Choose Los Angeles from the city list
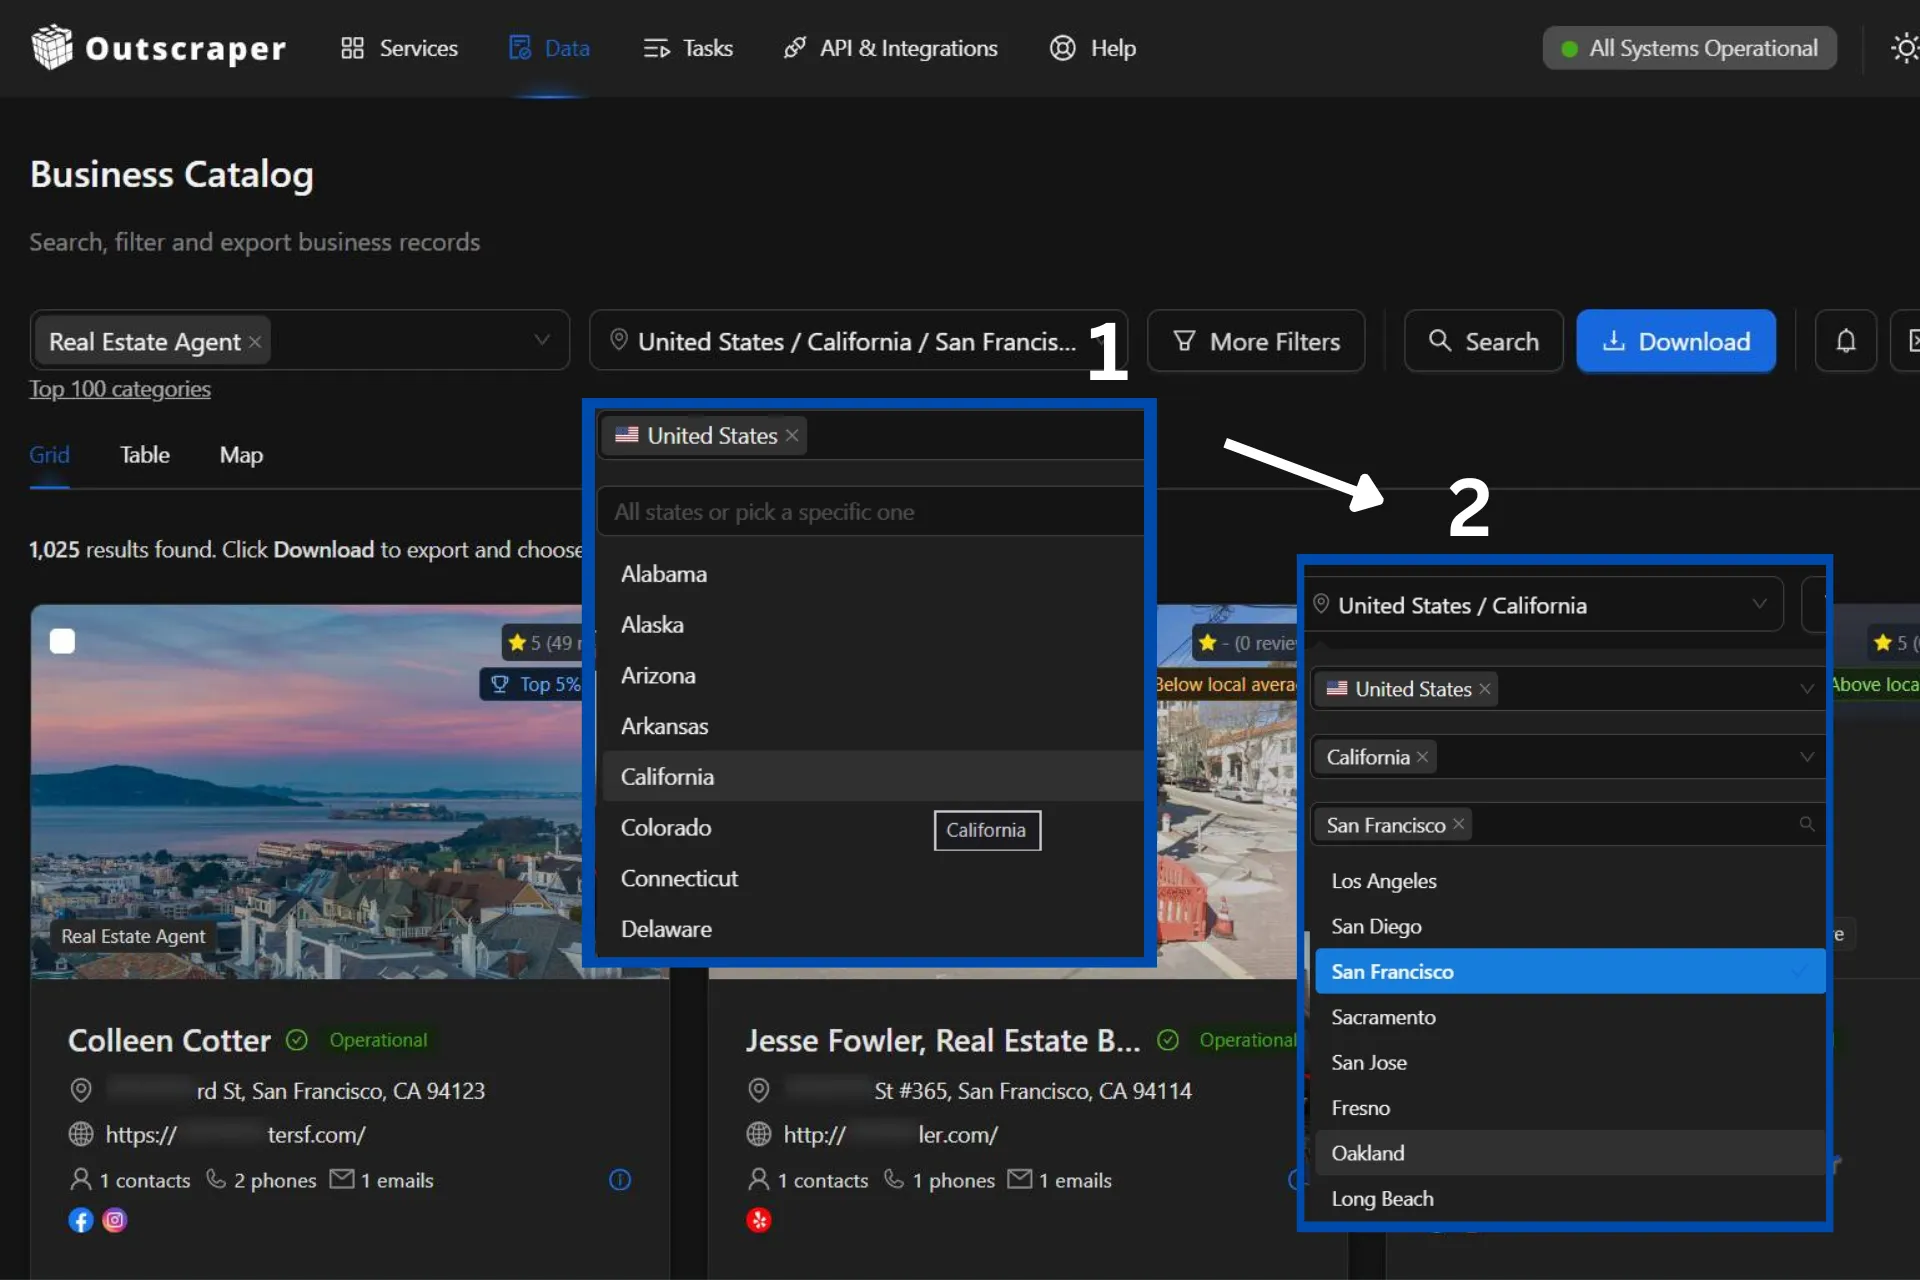This screenshot has height=1280, width=1920. tap(1570, 881)
